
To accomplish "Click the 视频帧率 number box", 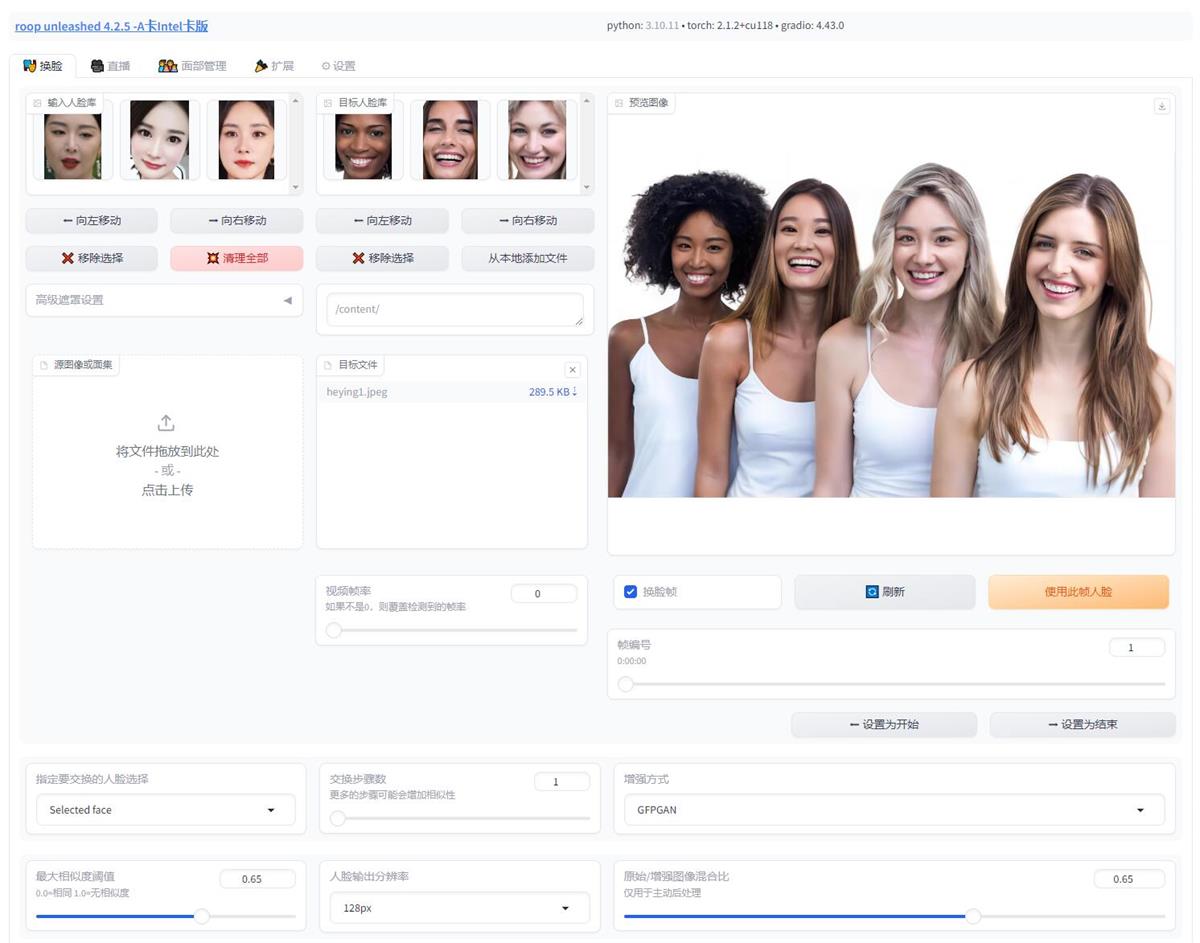I will coord(544,594).
